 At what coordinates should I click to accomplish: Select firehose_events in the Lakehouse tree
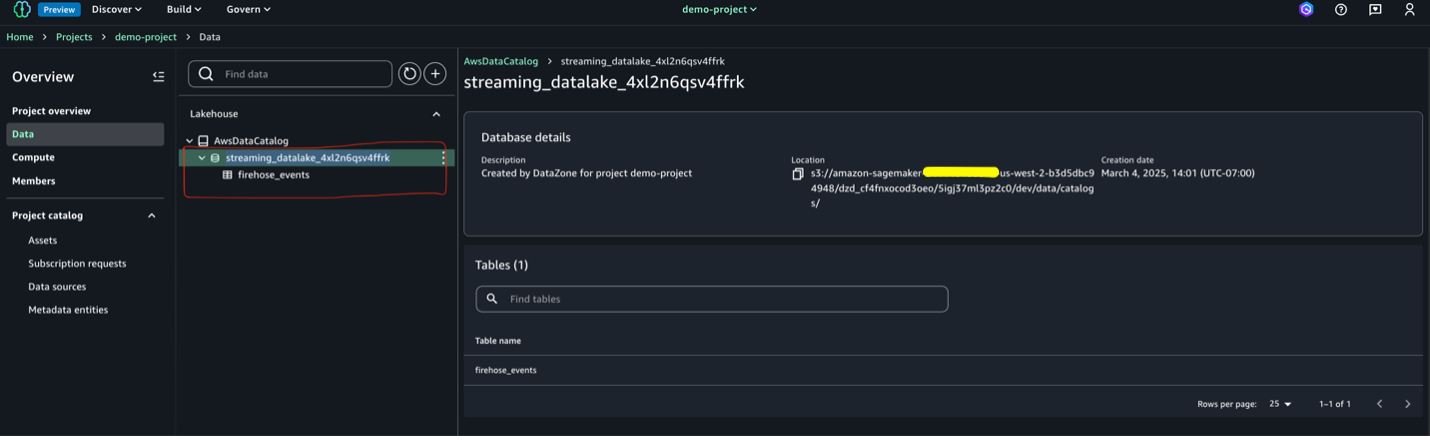273,175
